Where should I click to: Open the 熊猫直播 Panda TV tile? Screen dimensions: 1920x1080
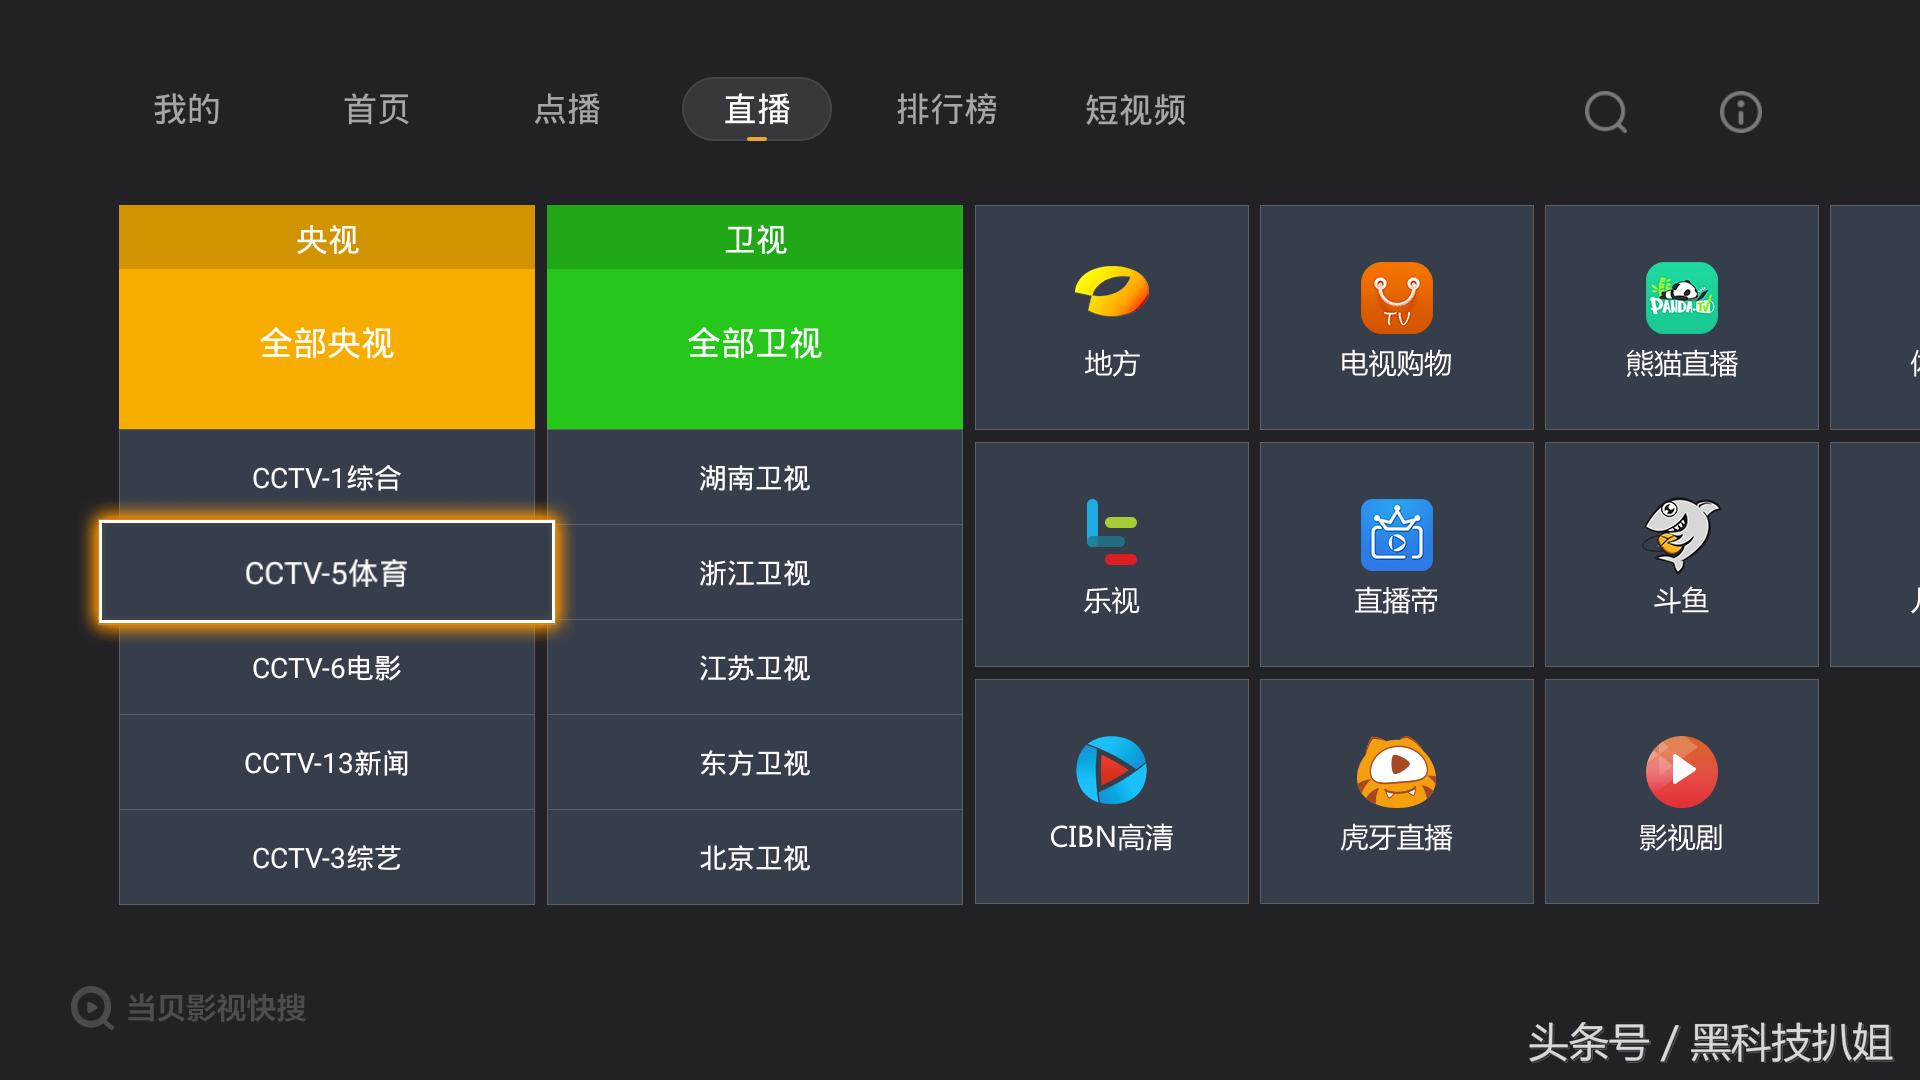pos(1681,318)
